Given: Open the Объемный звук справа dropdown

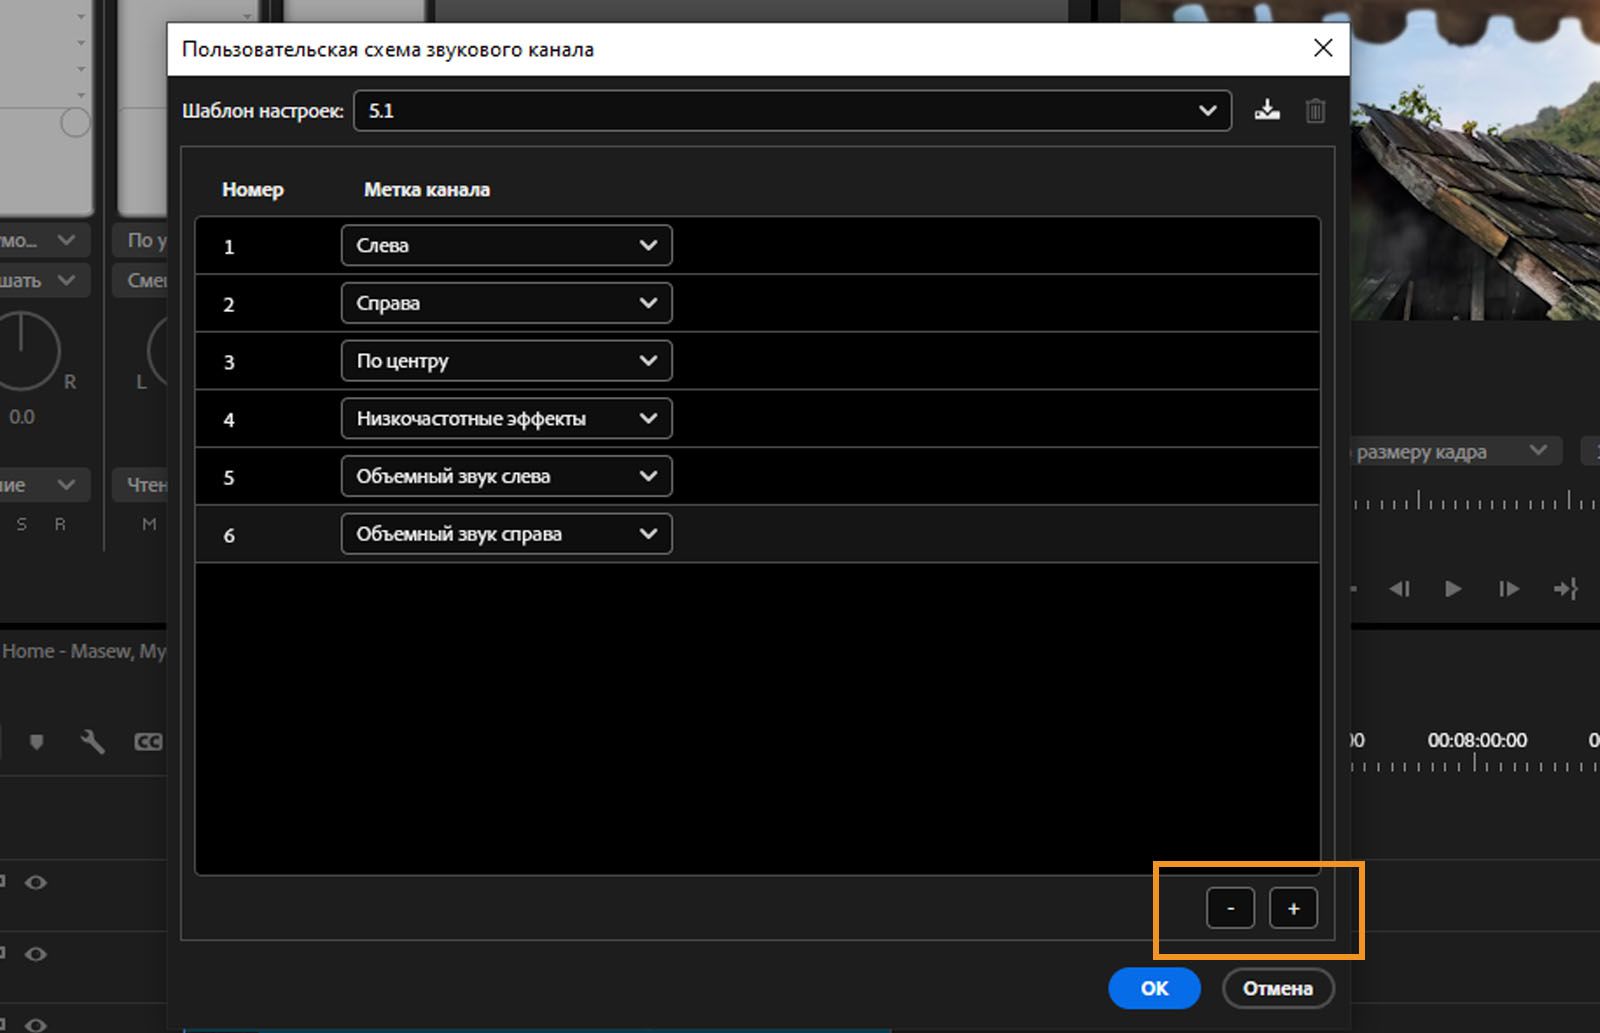Looking at the screenshot, I should (x=506, y=534).
